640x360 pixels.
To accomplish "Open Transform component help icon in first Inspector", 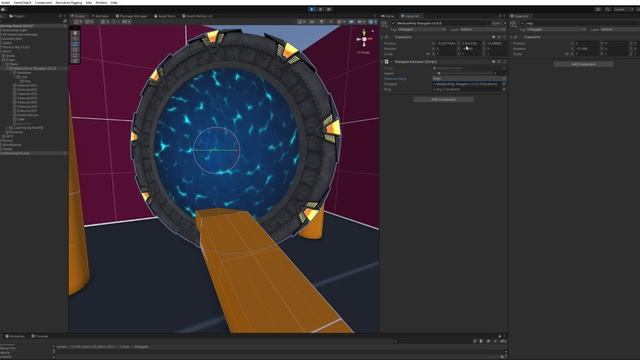I will (493, 37).
